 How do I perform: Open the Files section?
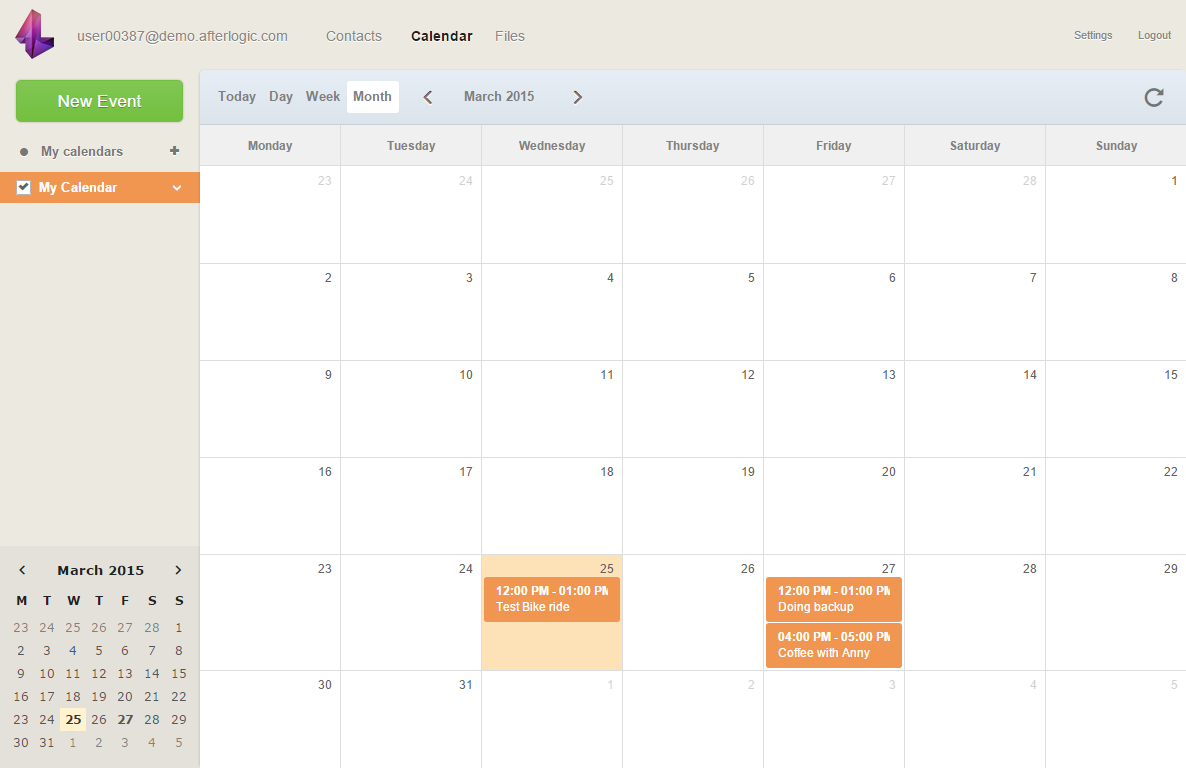510,36
